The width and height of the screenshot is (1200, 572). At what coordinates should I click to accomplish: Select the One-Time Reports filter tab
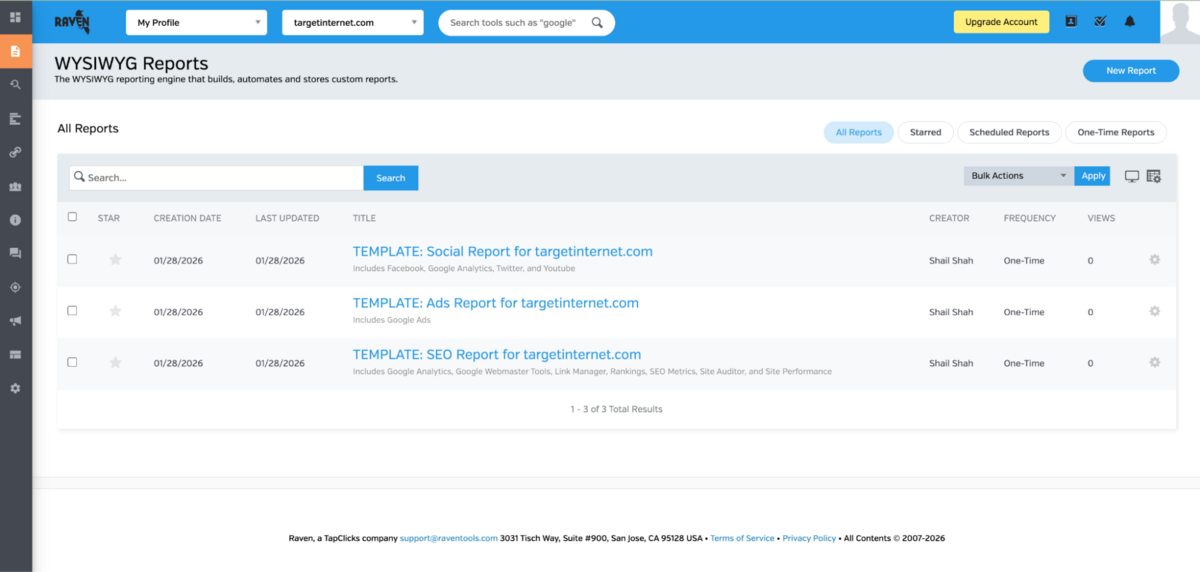click(x=1115, y=132)
